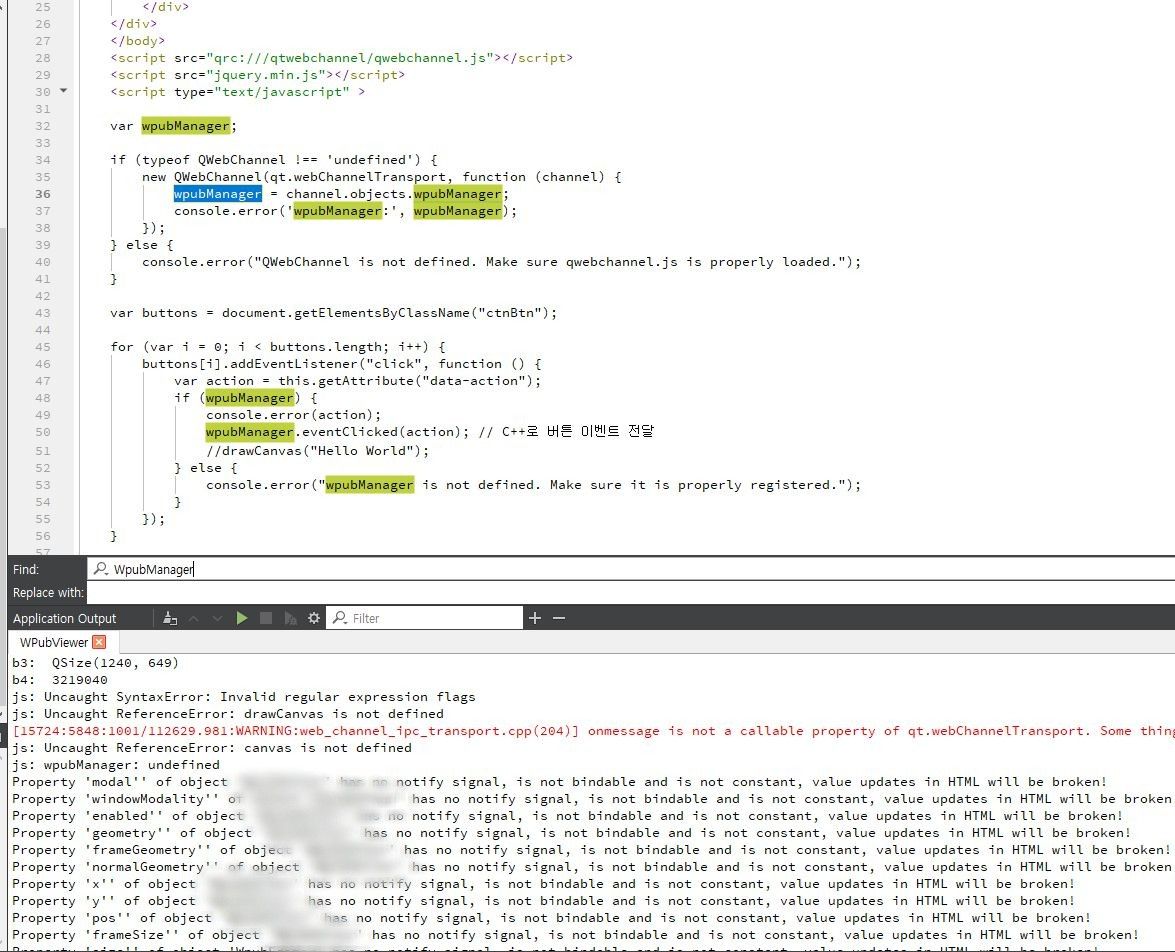This screenshot has height=952, width=1175.
Task: Collapse the script block at line 30
Action: coord(64,91)
